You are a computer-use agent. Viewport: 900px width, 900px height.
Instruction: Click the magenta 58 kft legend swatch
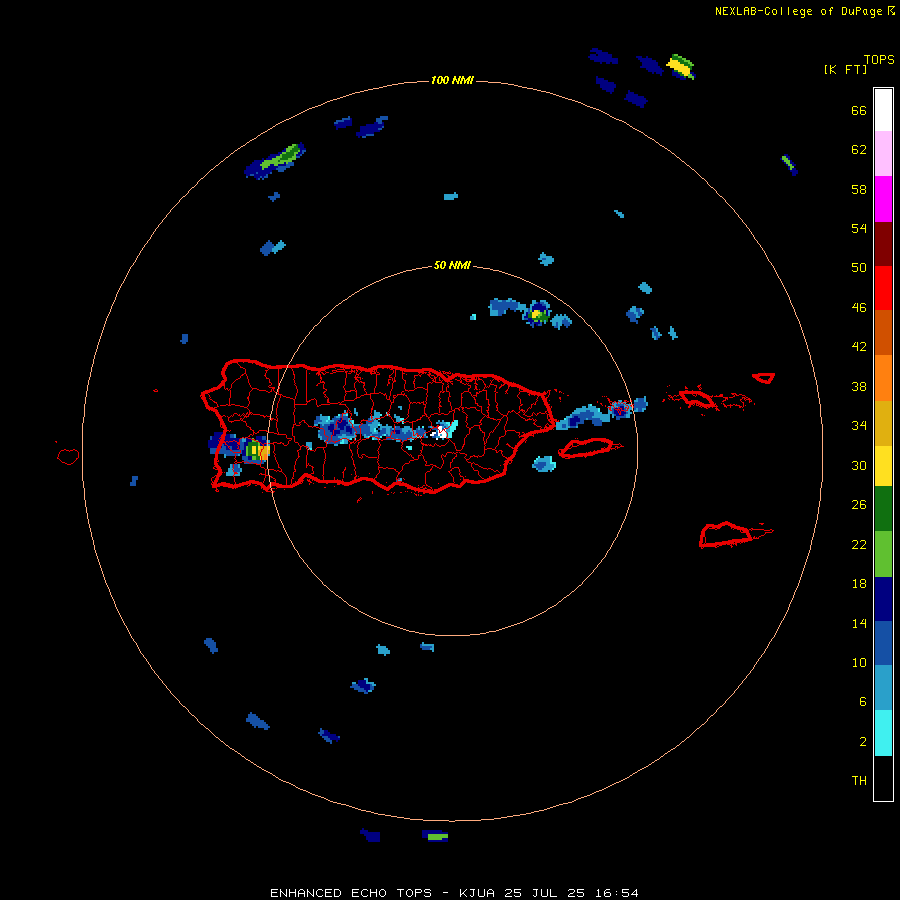883,199
